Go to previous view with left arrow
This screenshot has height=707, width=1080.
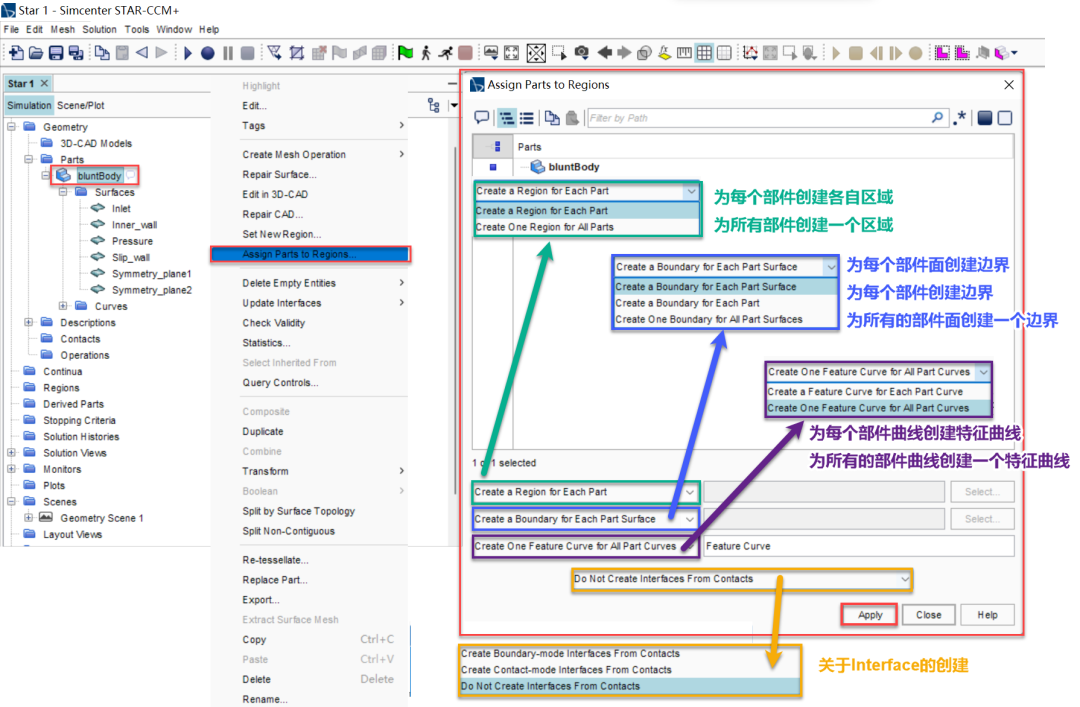pyautogui.click(x=605, y=52)
